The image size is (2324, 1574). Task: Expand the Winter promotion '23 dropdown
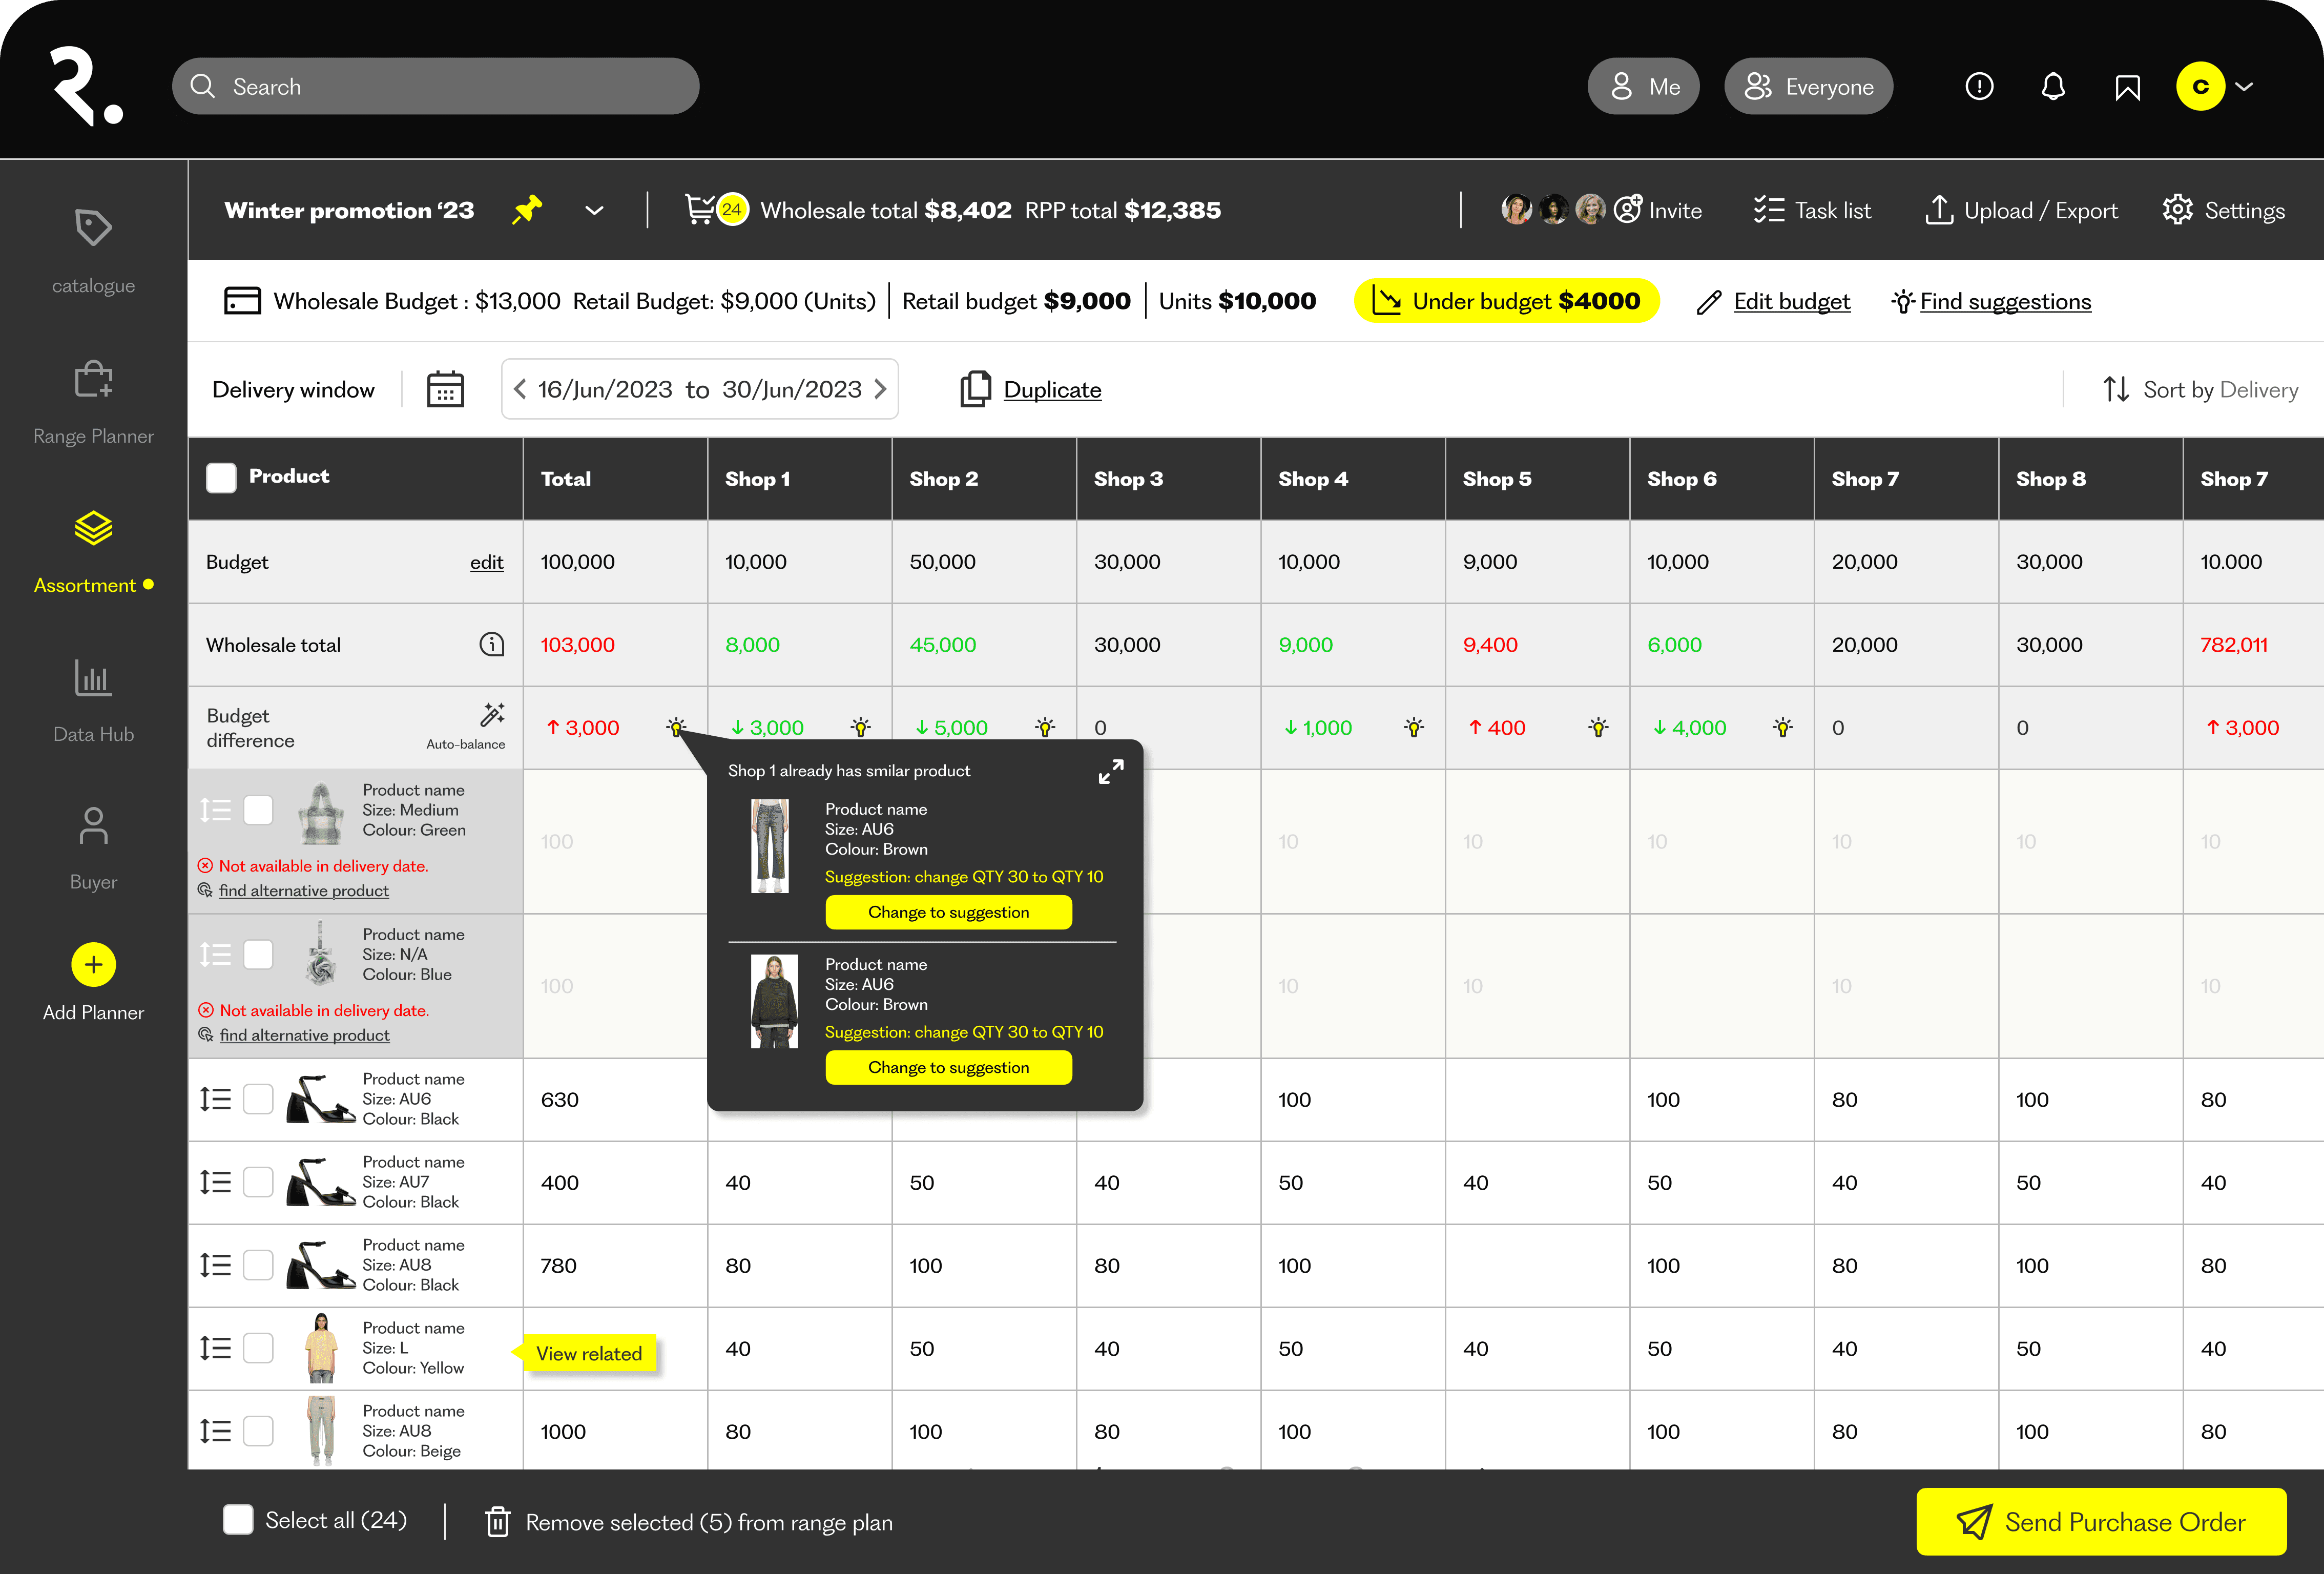coord(594,210)
